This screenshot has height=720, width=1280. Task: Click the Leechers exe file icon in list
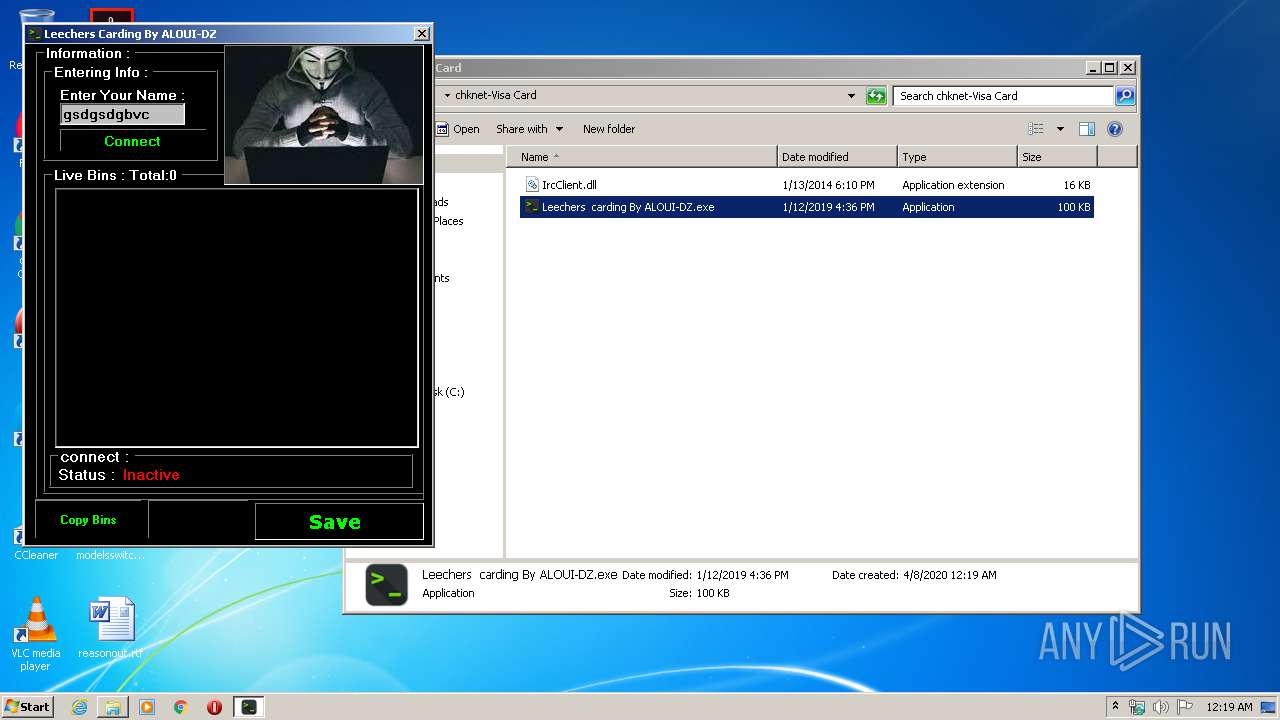pyautogui.click(x=532, y=207)
